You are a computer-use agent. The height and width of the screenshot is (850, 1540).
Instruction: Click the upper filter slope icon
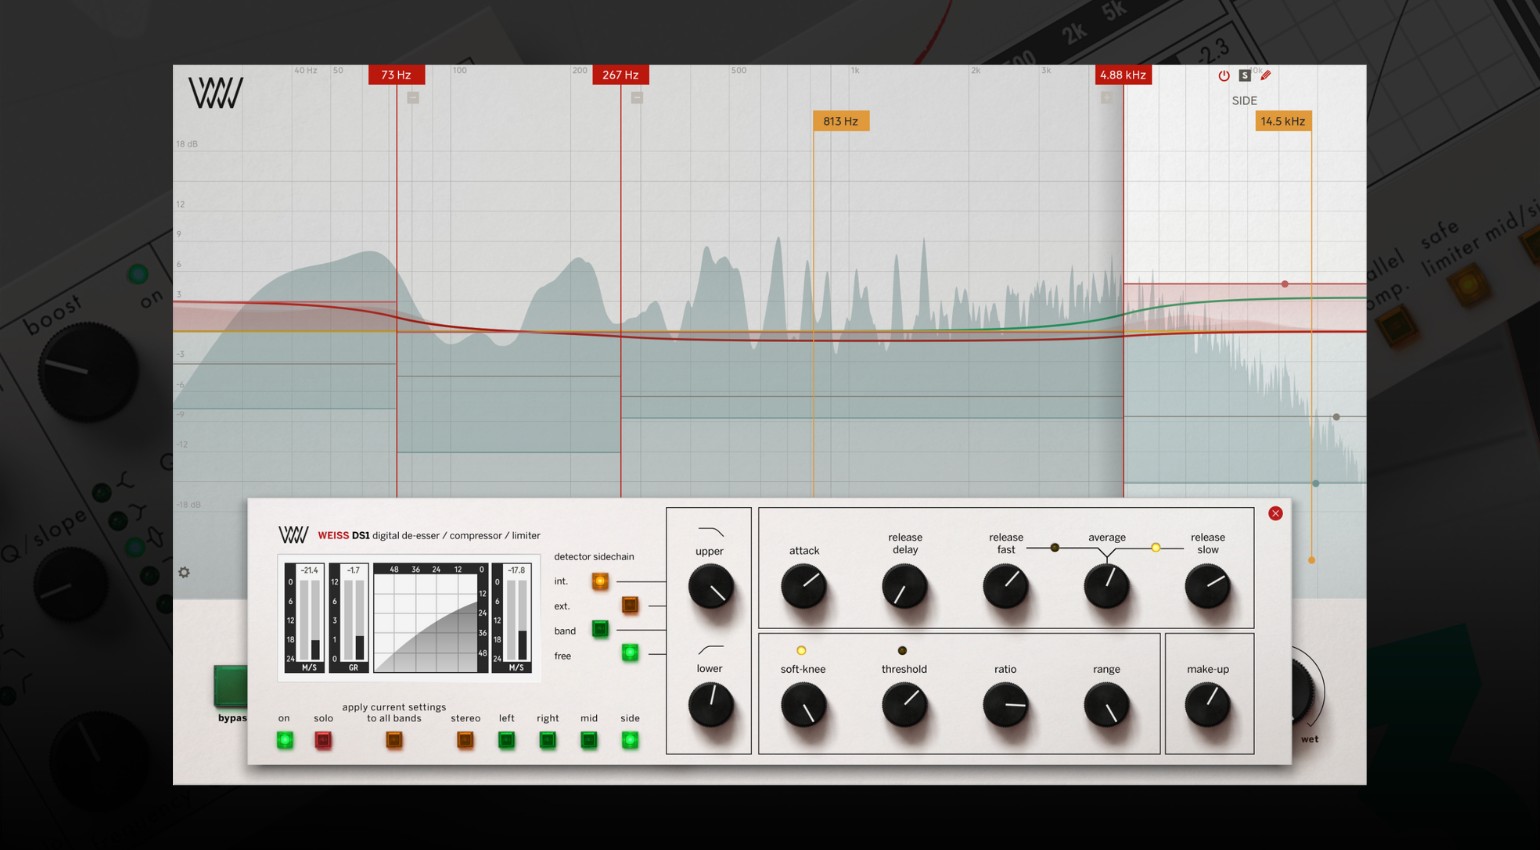pyautogui.click(x=710, y=528)
